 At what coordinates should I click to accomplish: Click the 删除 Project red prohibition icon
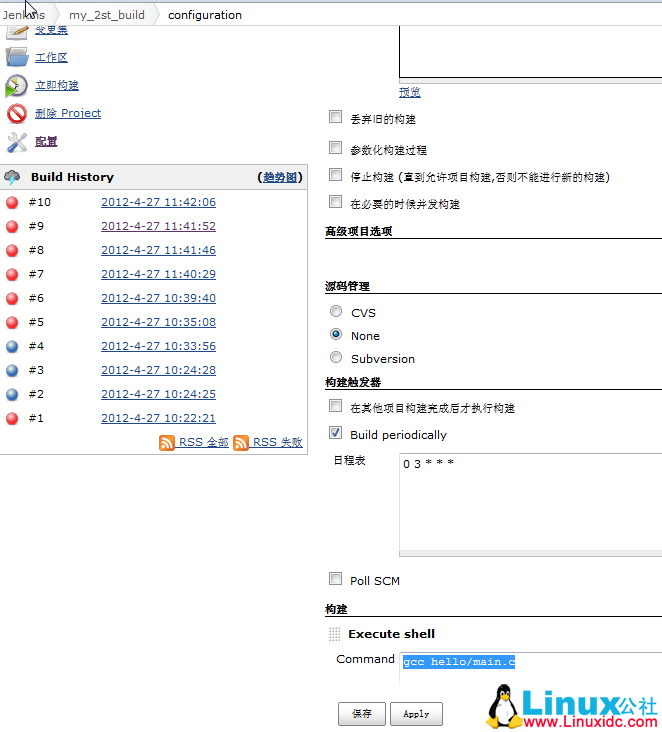[x=17, y=113]
